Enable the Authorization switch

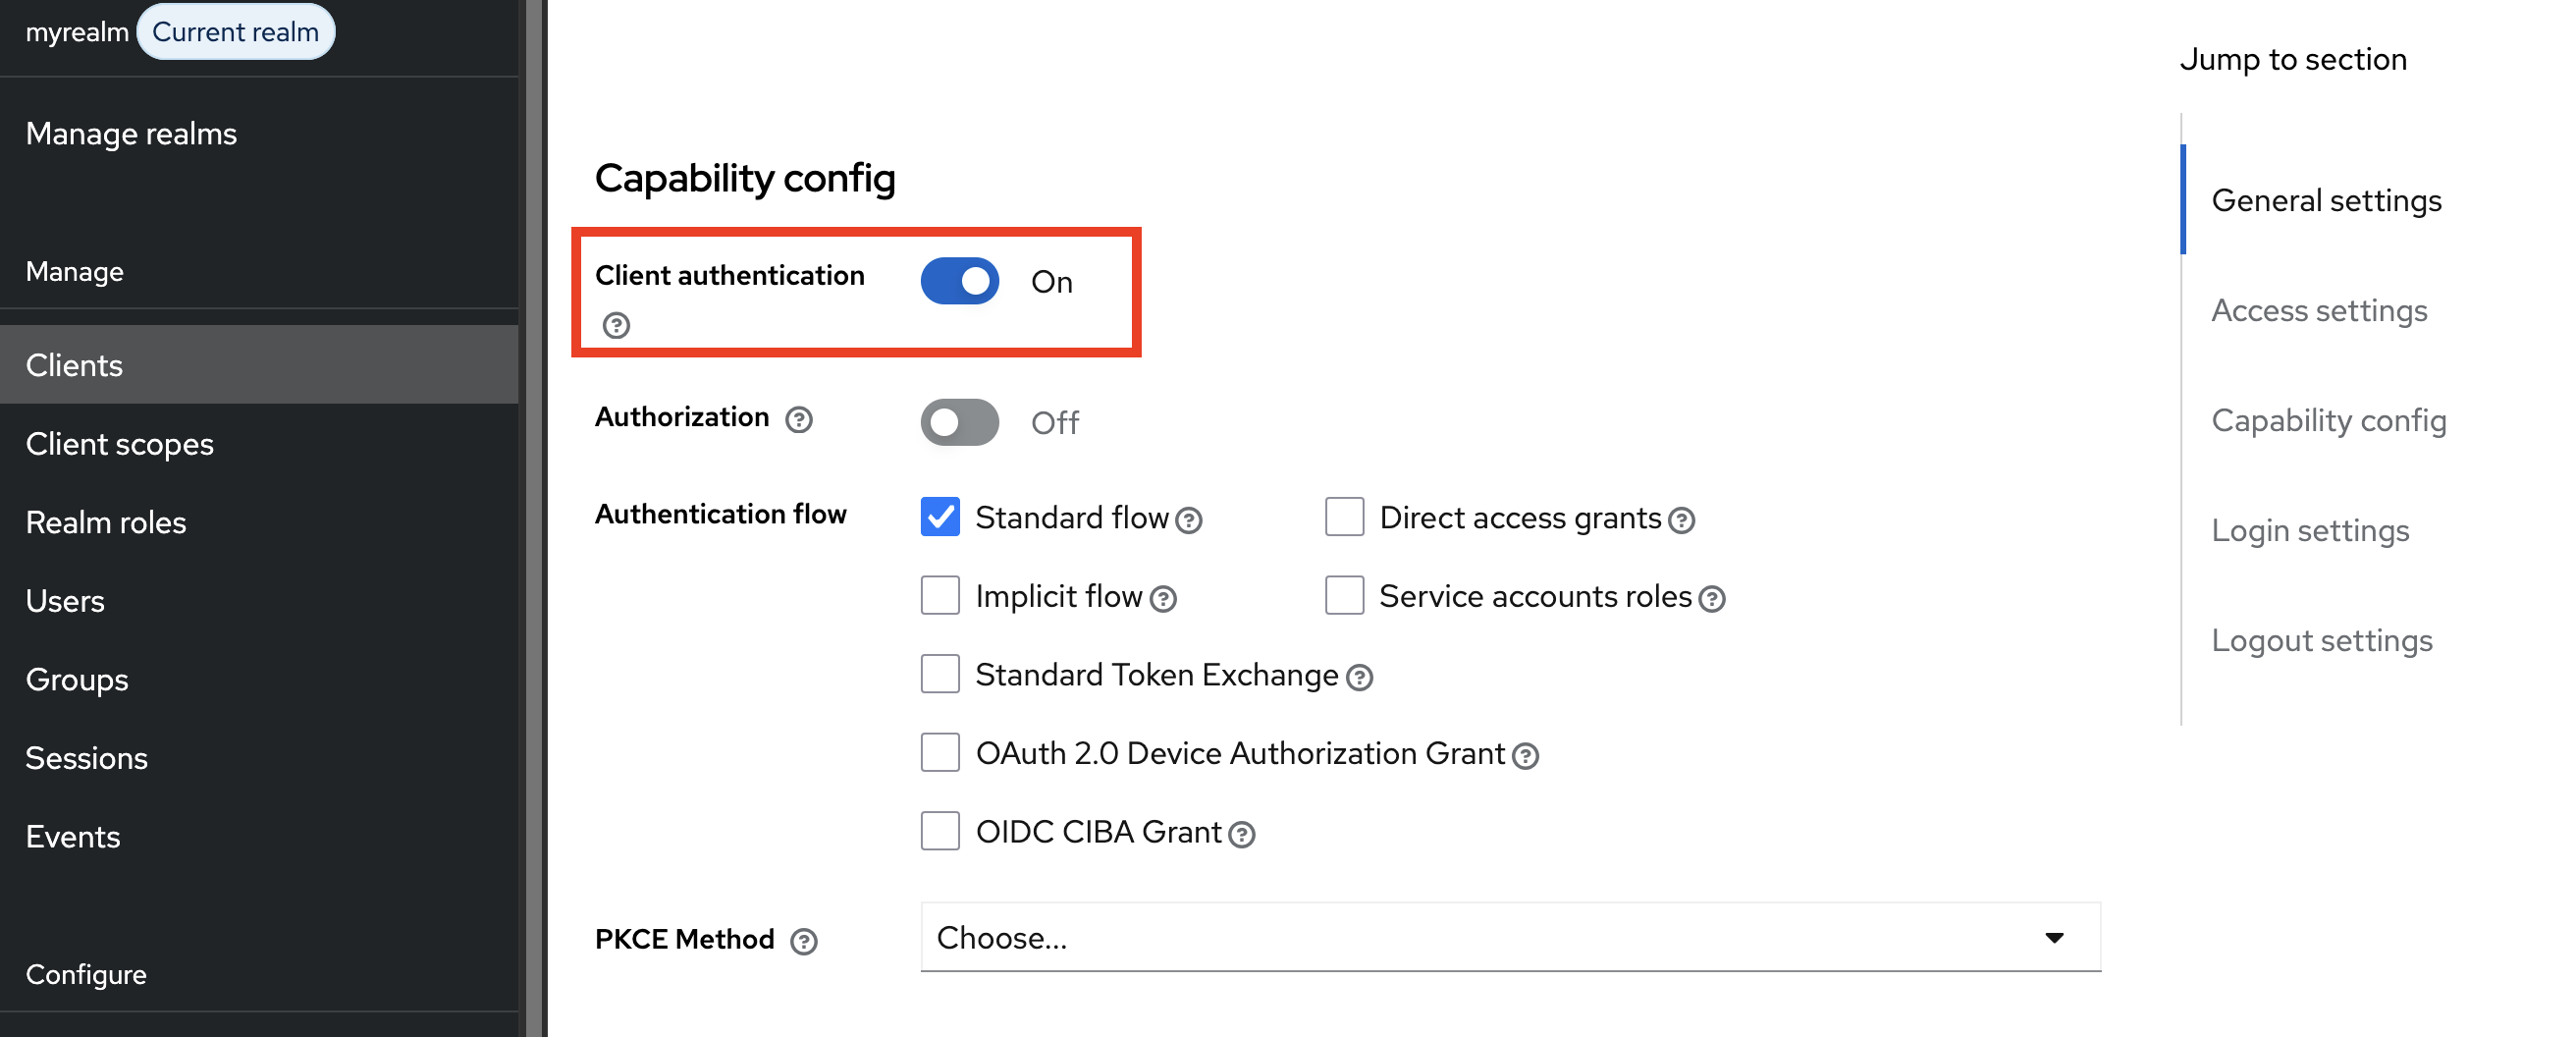pos(959,422)
